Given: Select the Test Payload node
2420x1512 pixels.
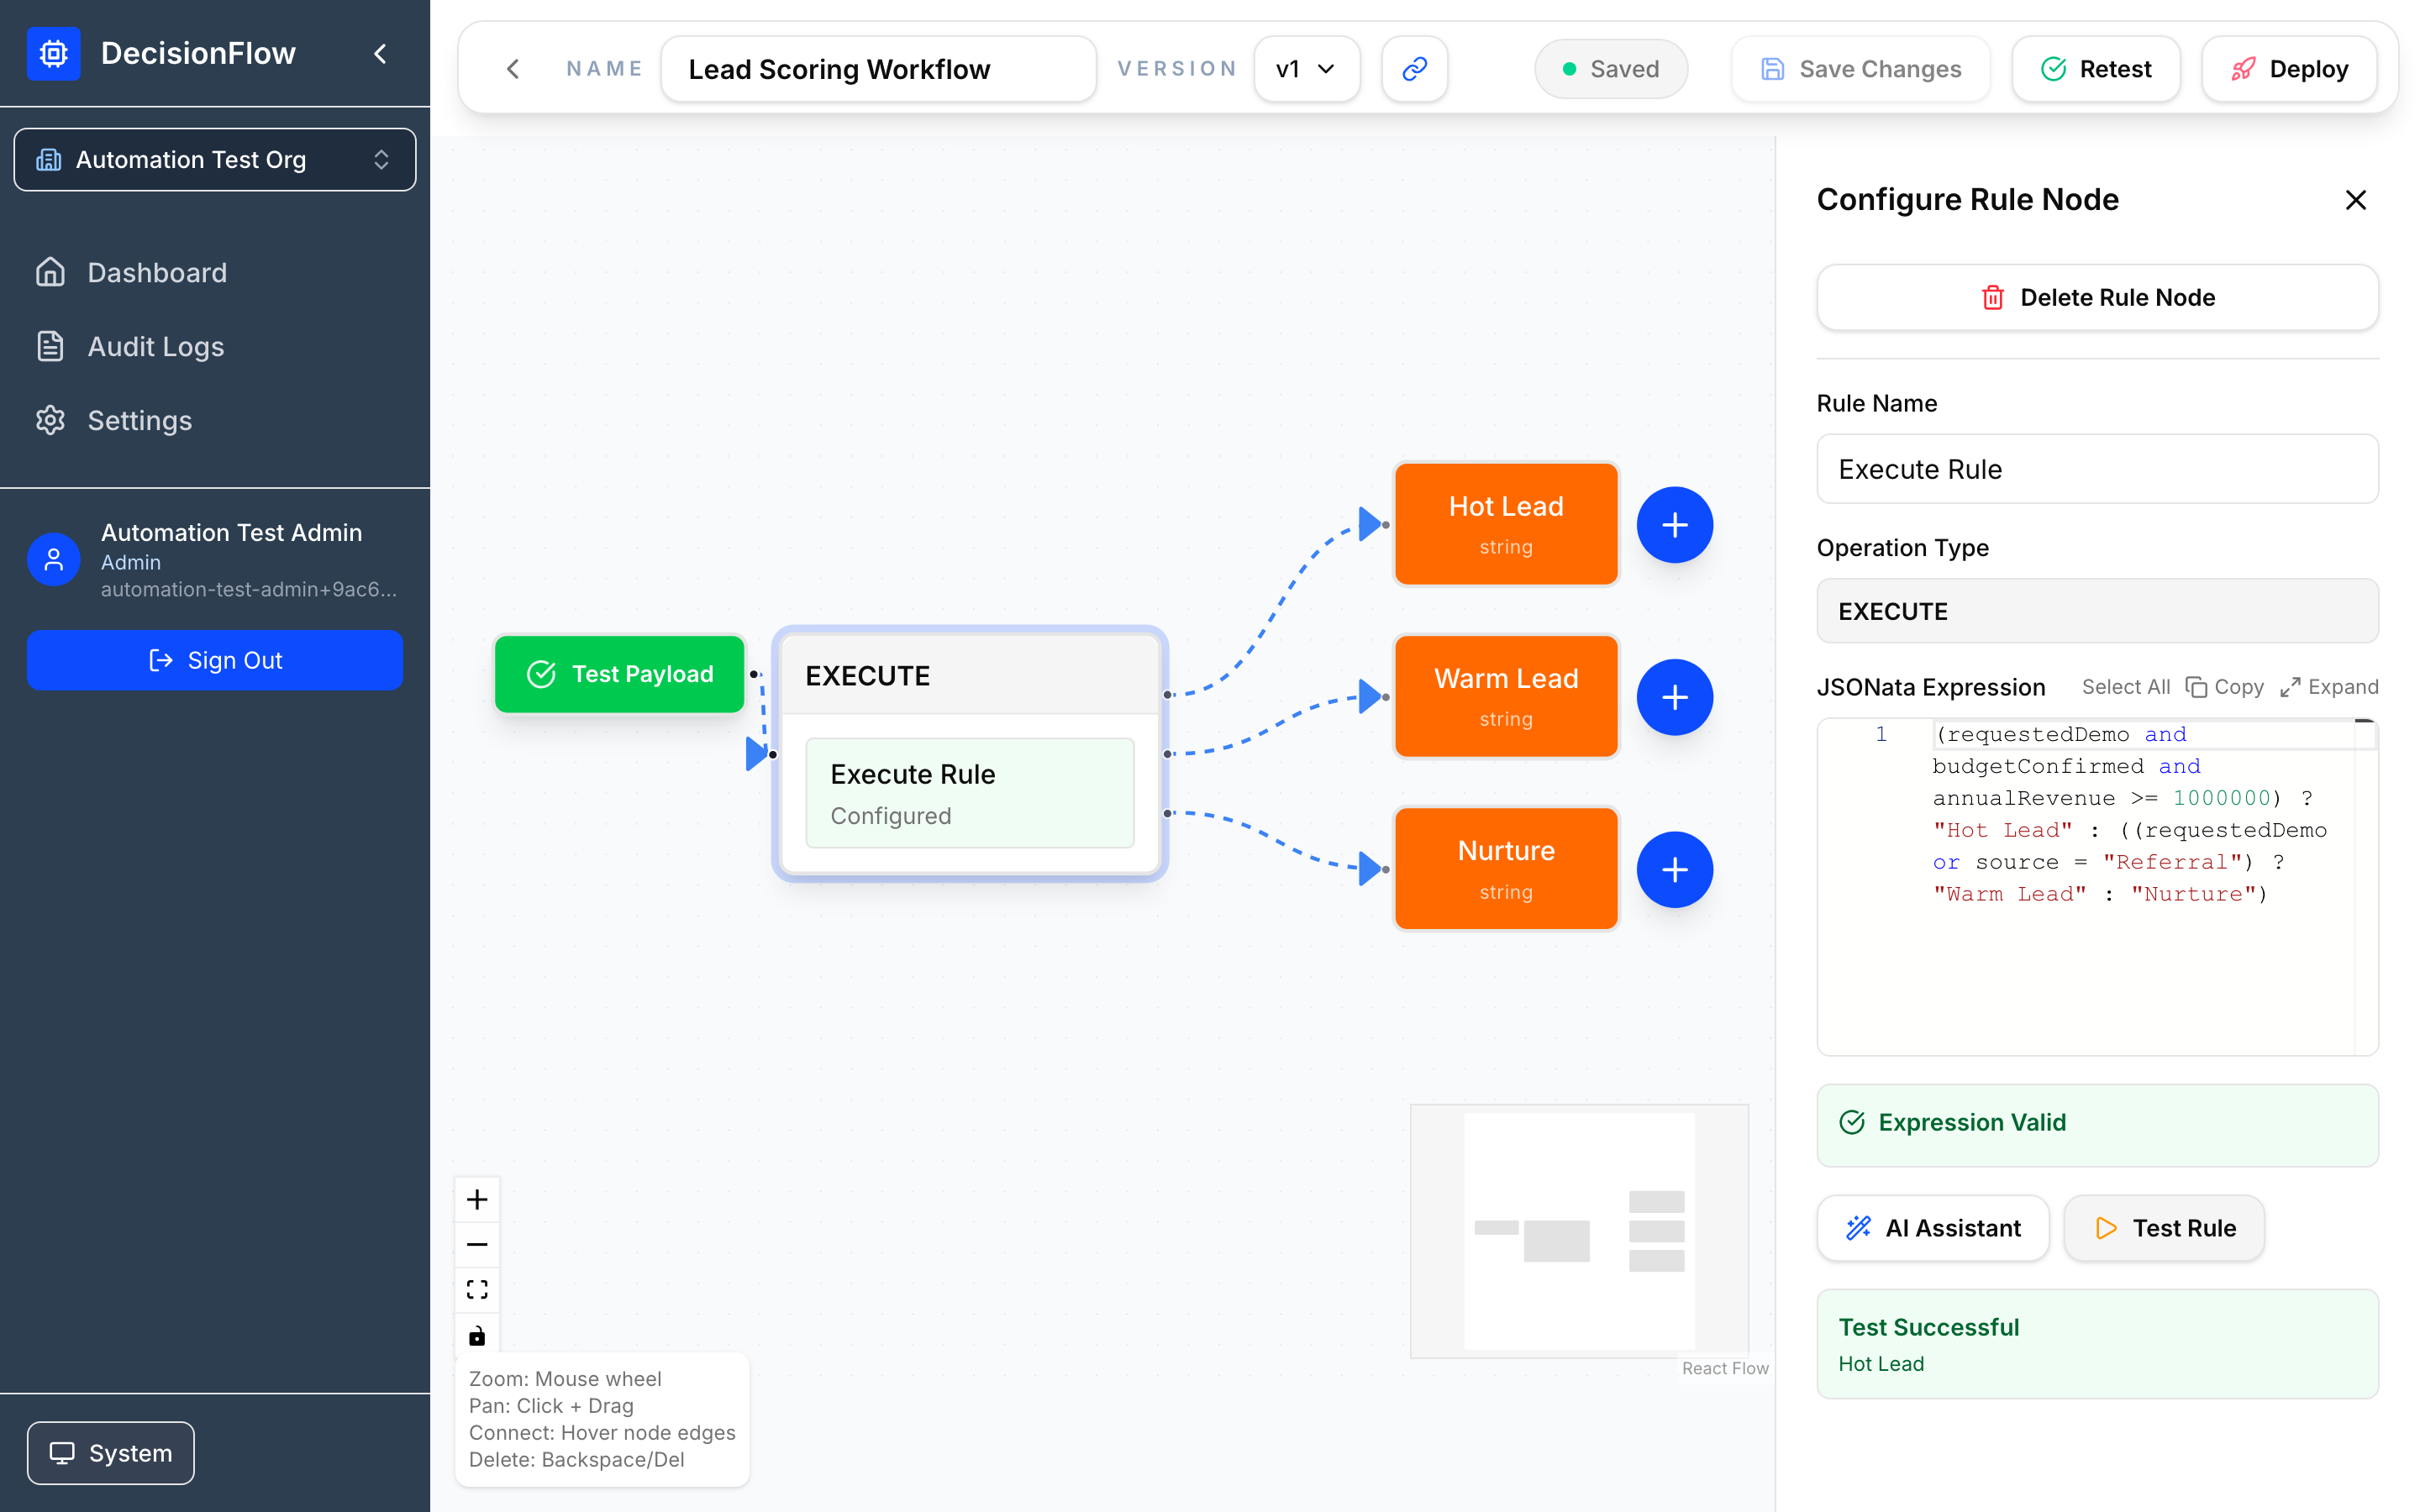Looking at the screenshot, I should click(620, 674).
